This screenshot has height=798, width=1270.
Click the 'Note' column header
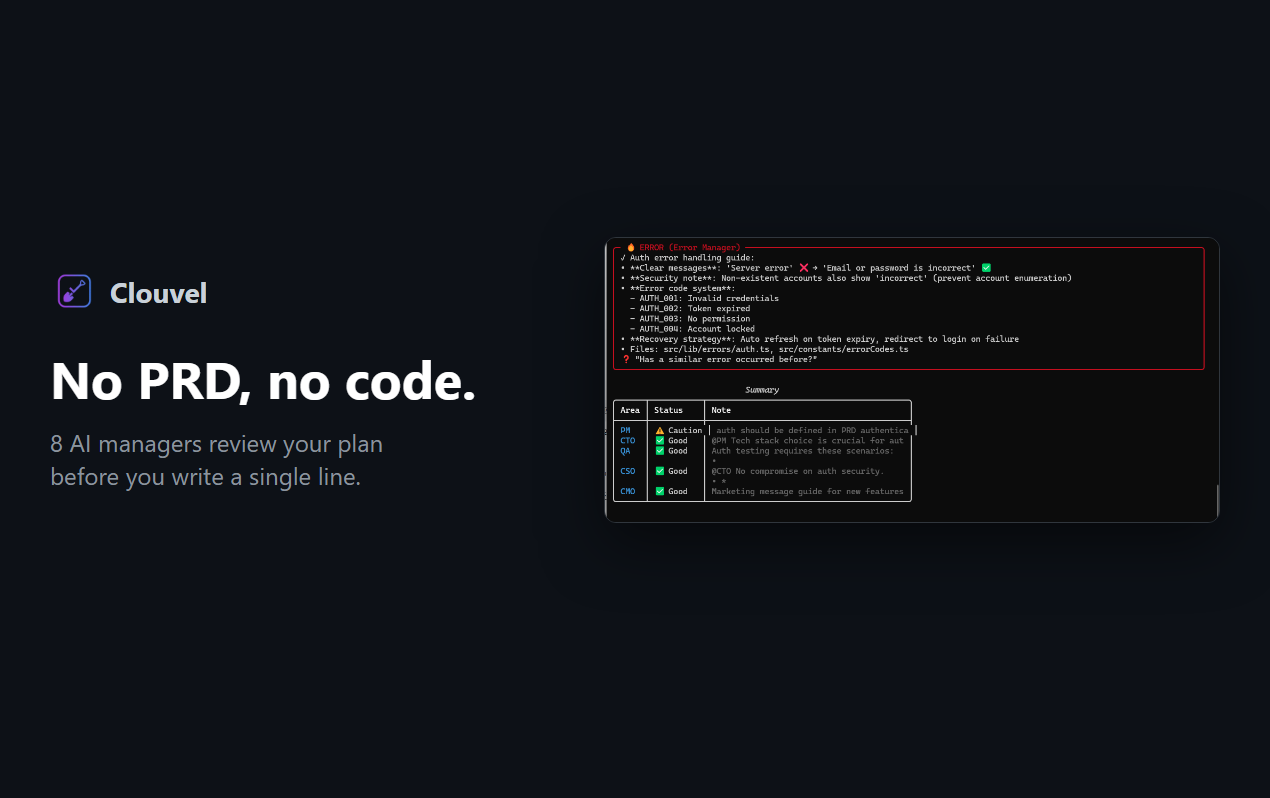[x=721, y=410]
